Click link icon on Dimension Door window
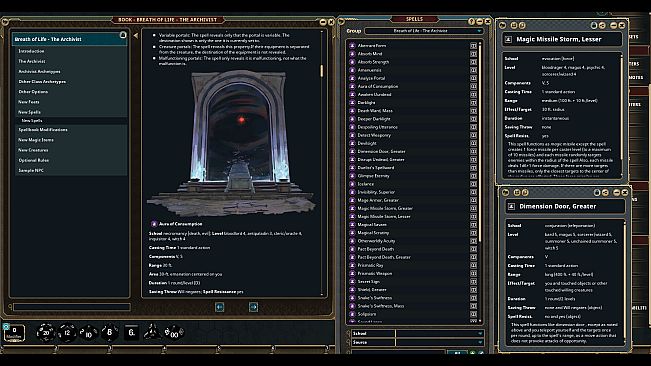The image size is (651, 366). tap(505, 193)
